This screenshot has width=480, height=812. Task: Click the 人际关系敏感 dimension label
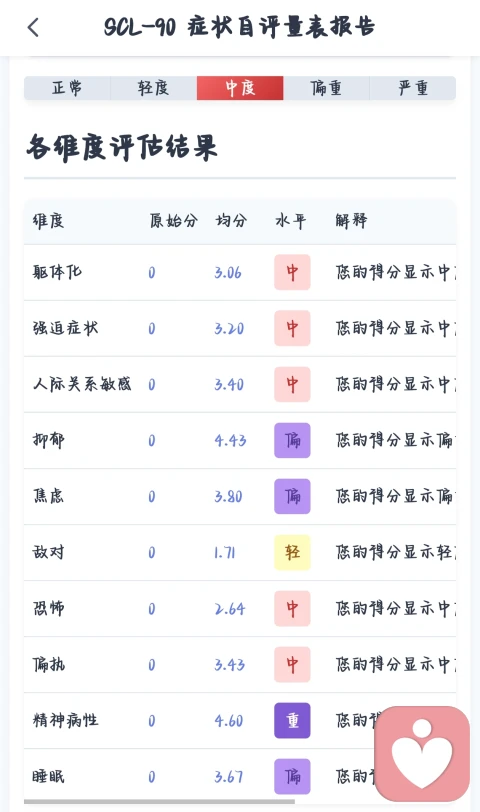82,384
